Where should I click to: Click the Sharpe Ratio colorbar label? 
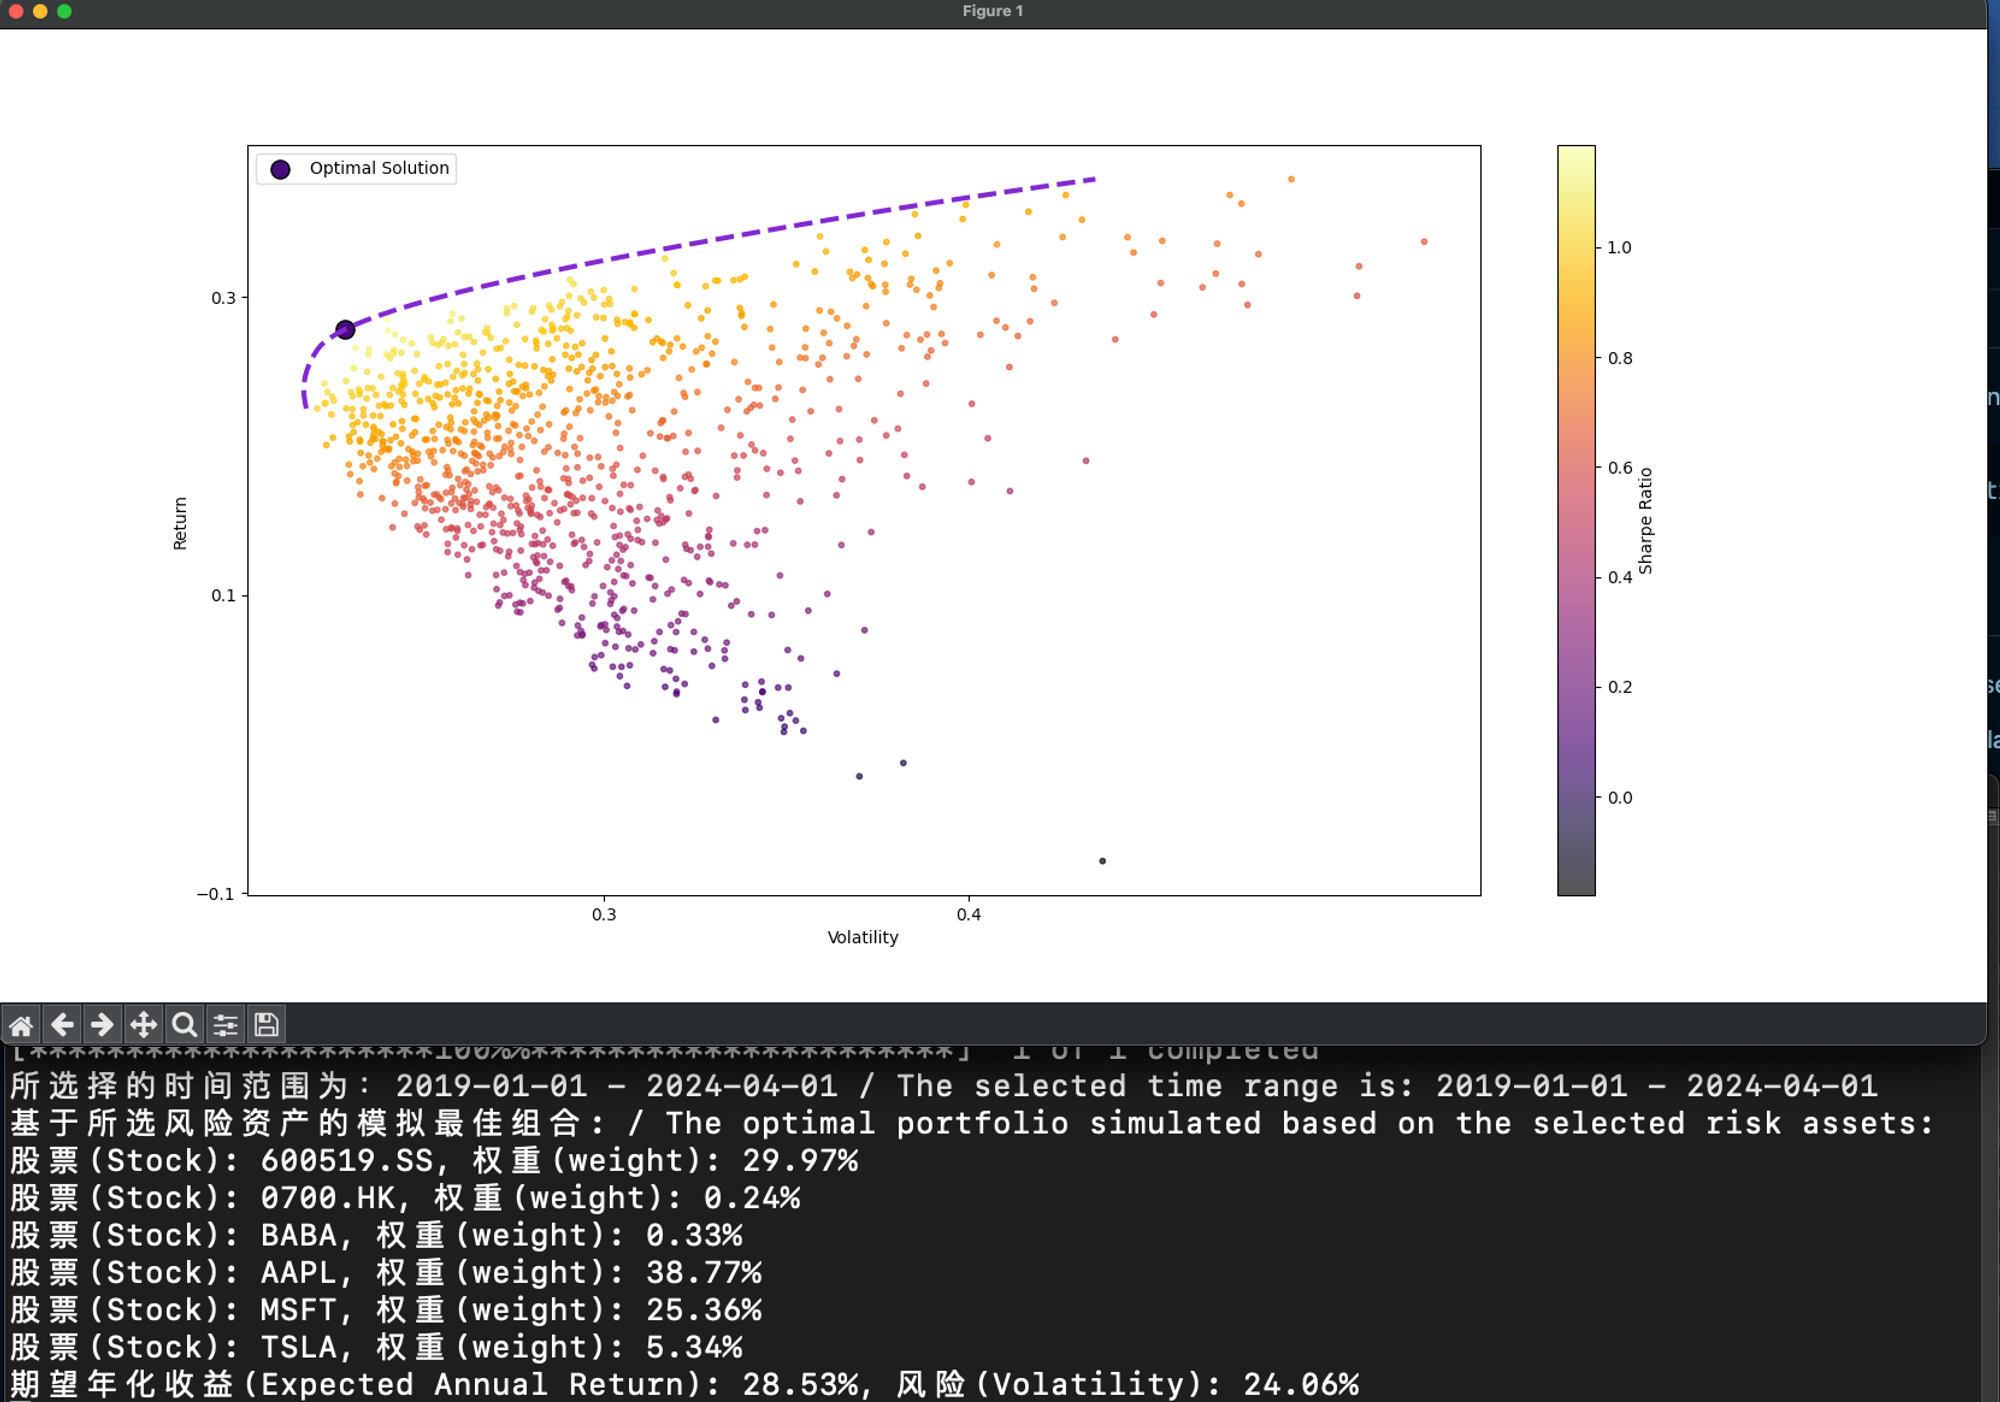(x=1645, y=520)
